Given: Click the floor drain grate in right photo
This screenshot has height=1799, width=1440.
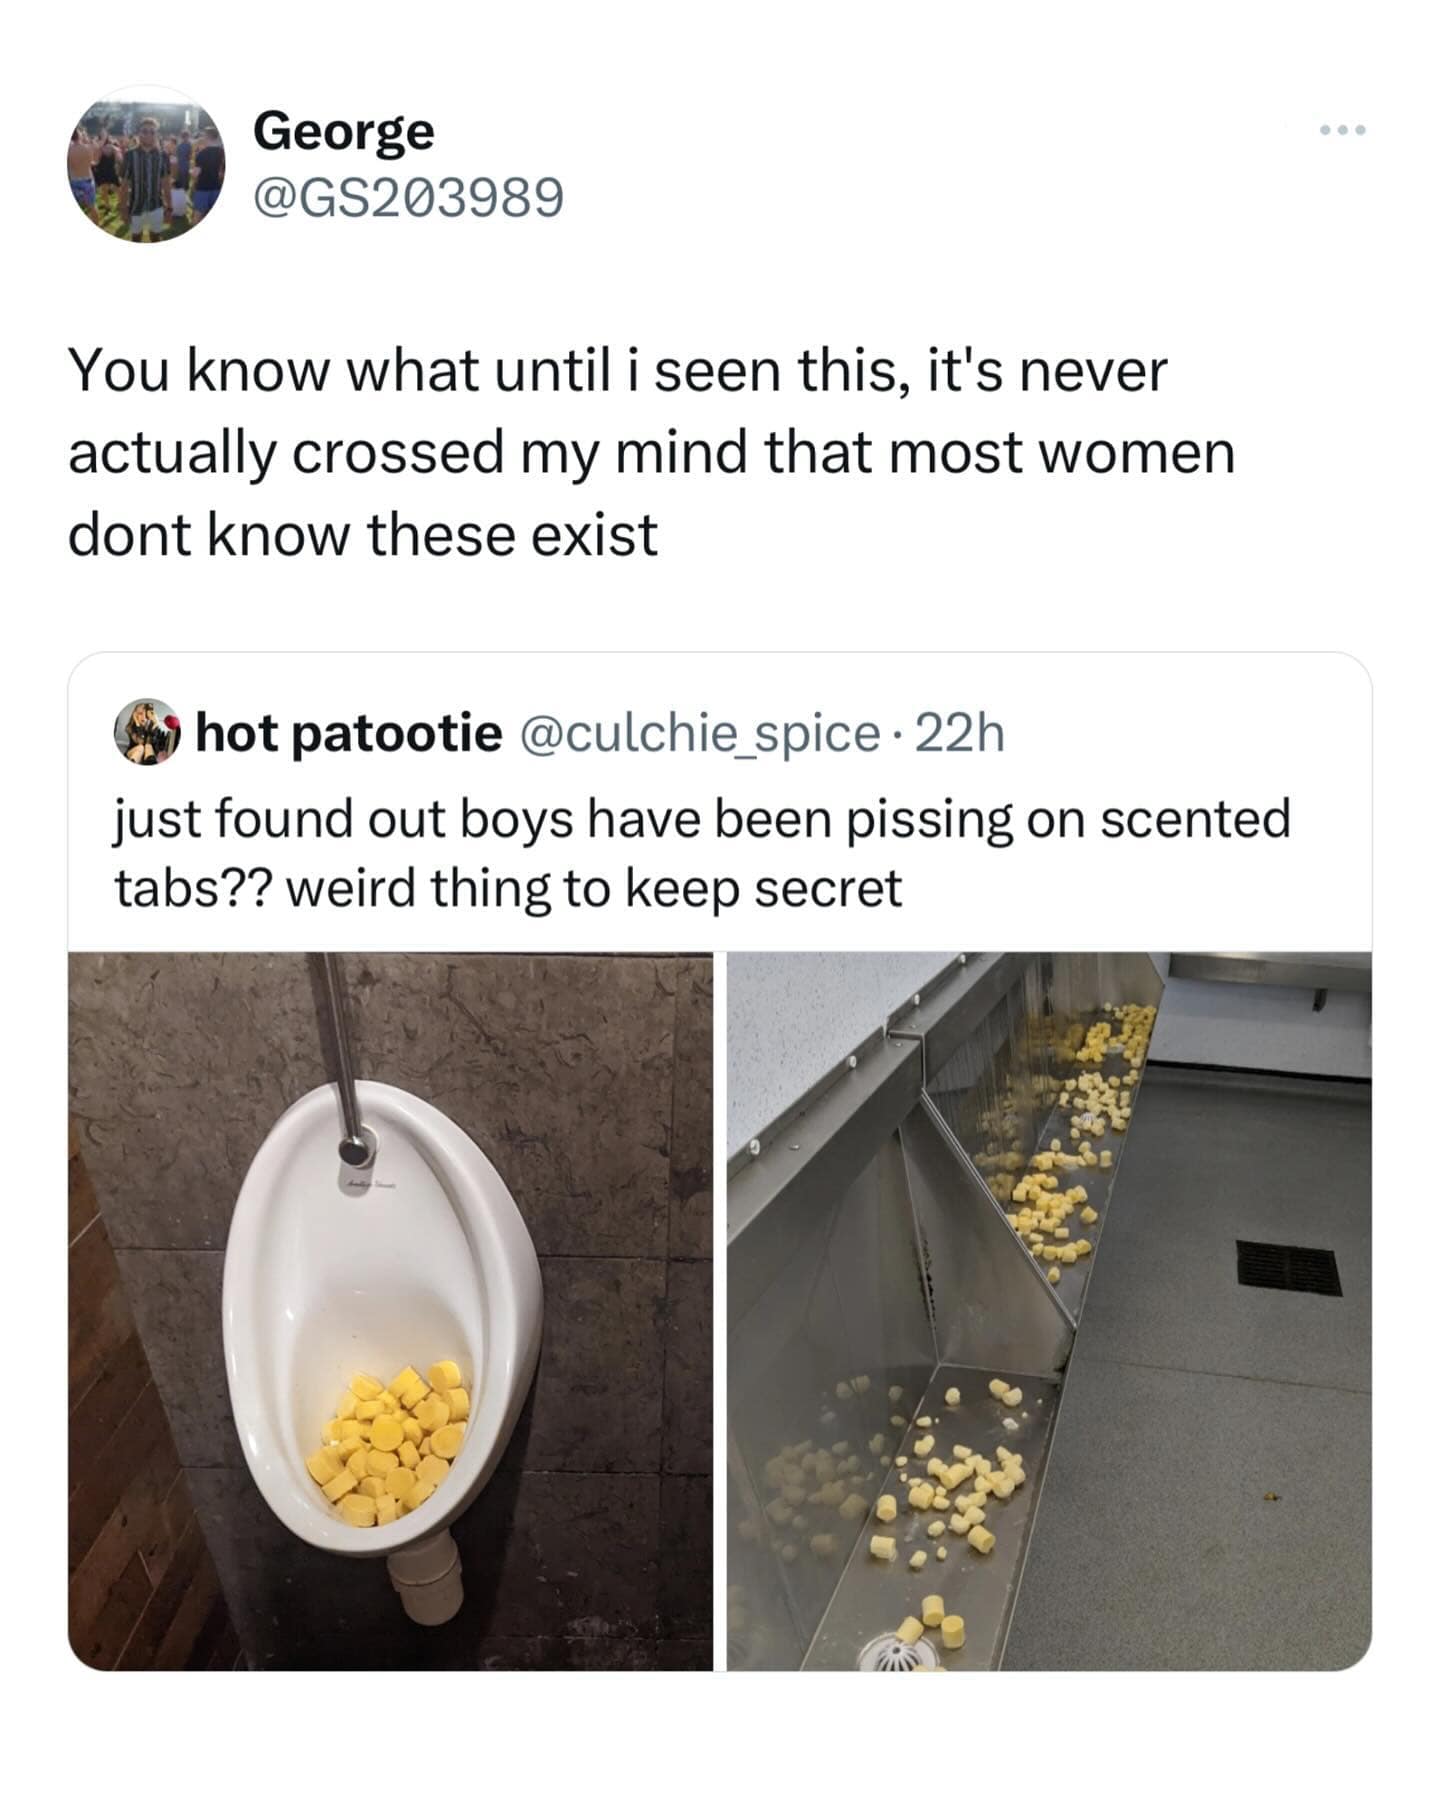Looking at the screenshot, I should [x=1288, y=1267].
